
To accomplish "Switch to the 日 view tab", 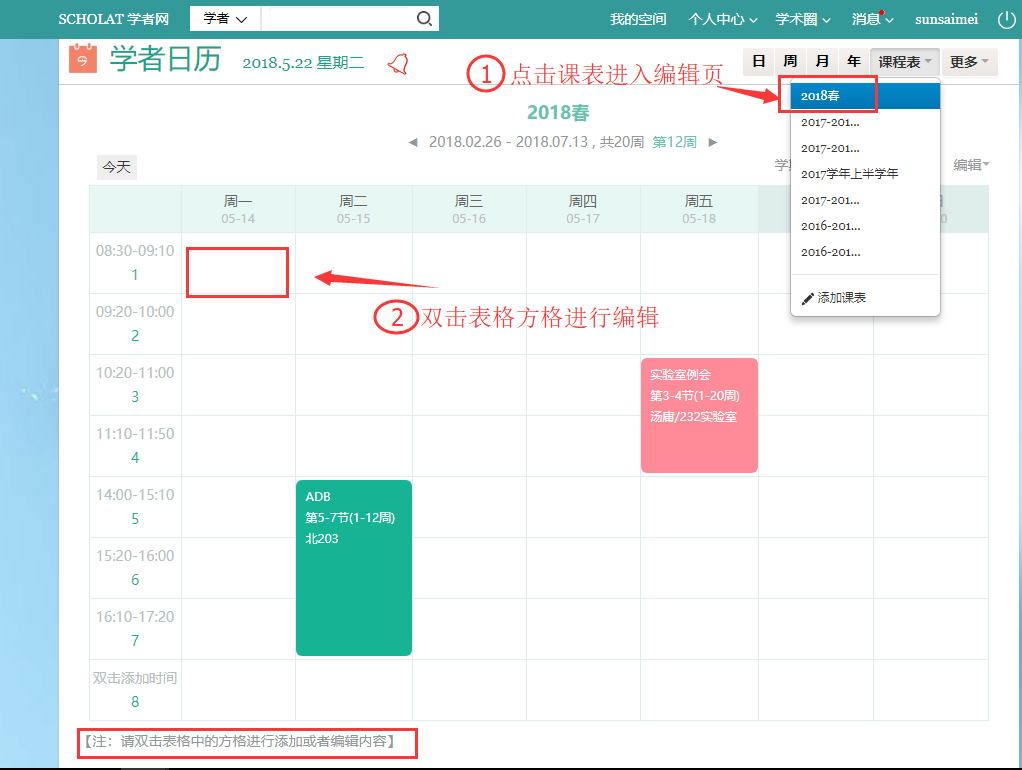I will coord(758,62).
